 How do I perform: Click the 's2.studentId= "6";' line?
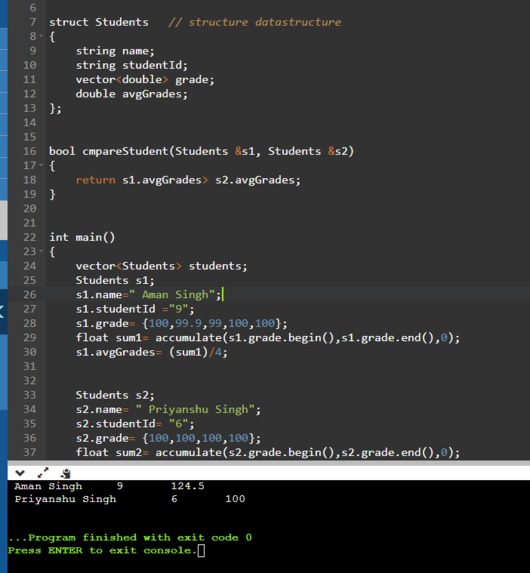[135, 424]
